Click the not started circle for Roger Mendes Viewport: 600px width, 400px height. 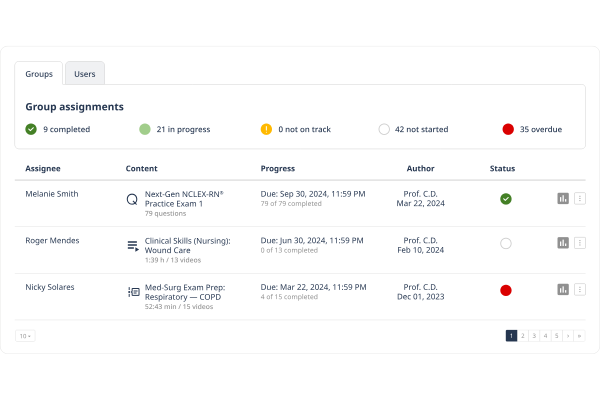(506, 243)
